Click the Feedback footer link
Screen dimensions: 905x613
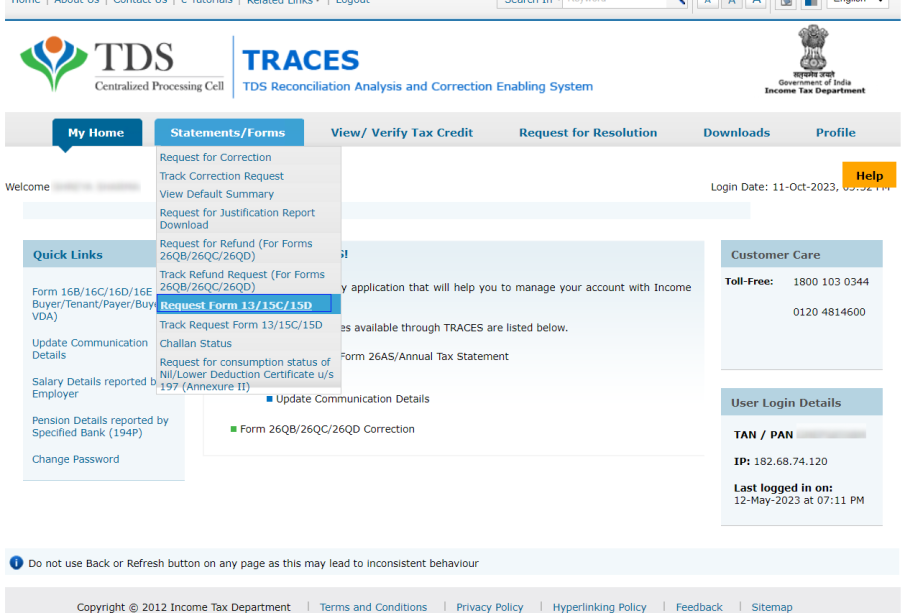699,607
